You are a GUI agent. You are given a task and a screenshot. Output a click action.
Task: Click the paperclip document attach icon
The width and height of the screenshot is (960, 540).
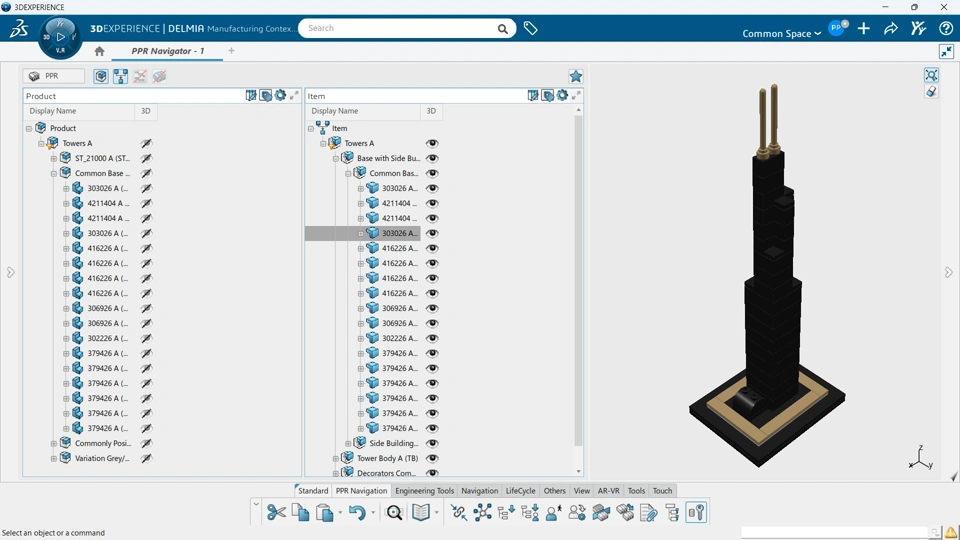[x=648, y=512]
